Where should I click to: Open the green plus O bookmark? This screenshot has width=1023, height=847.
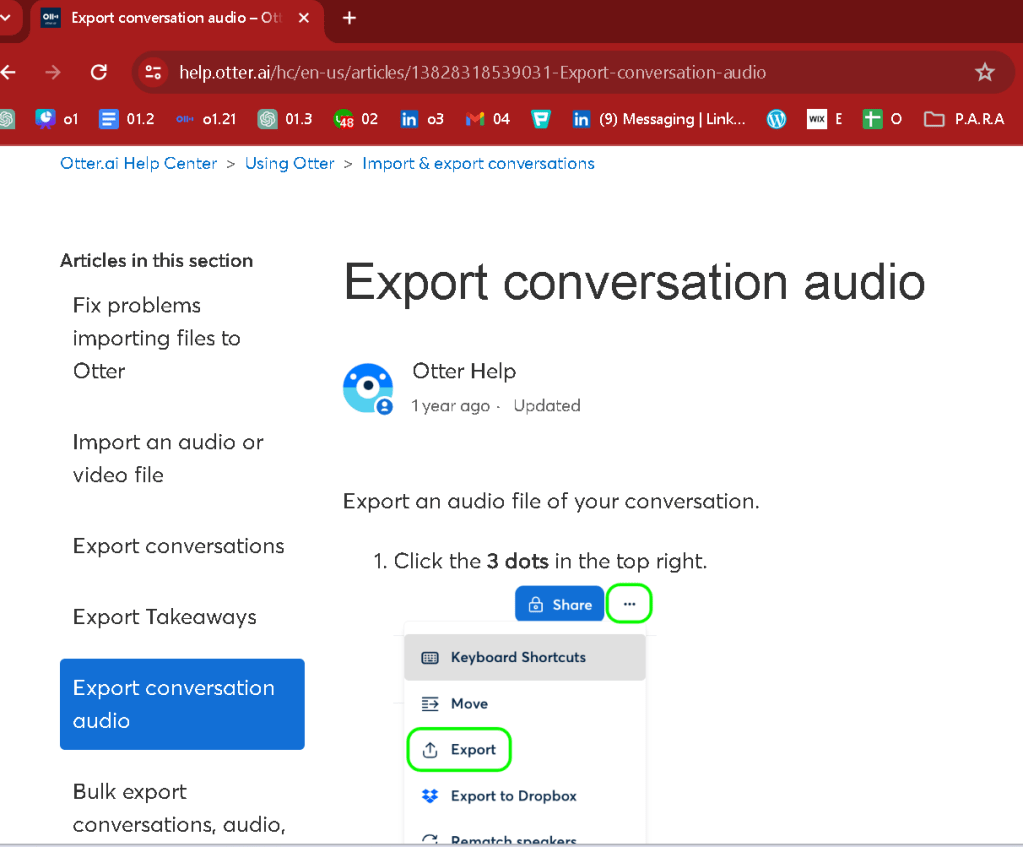[x=882, y=119]
